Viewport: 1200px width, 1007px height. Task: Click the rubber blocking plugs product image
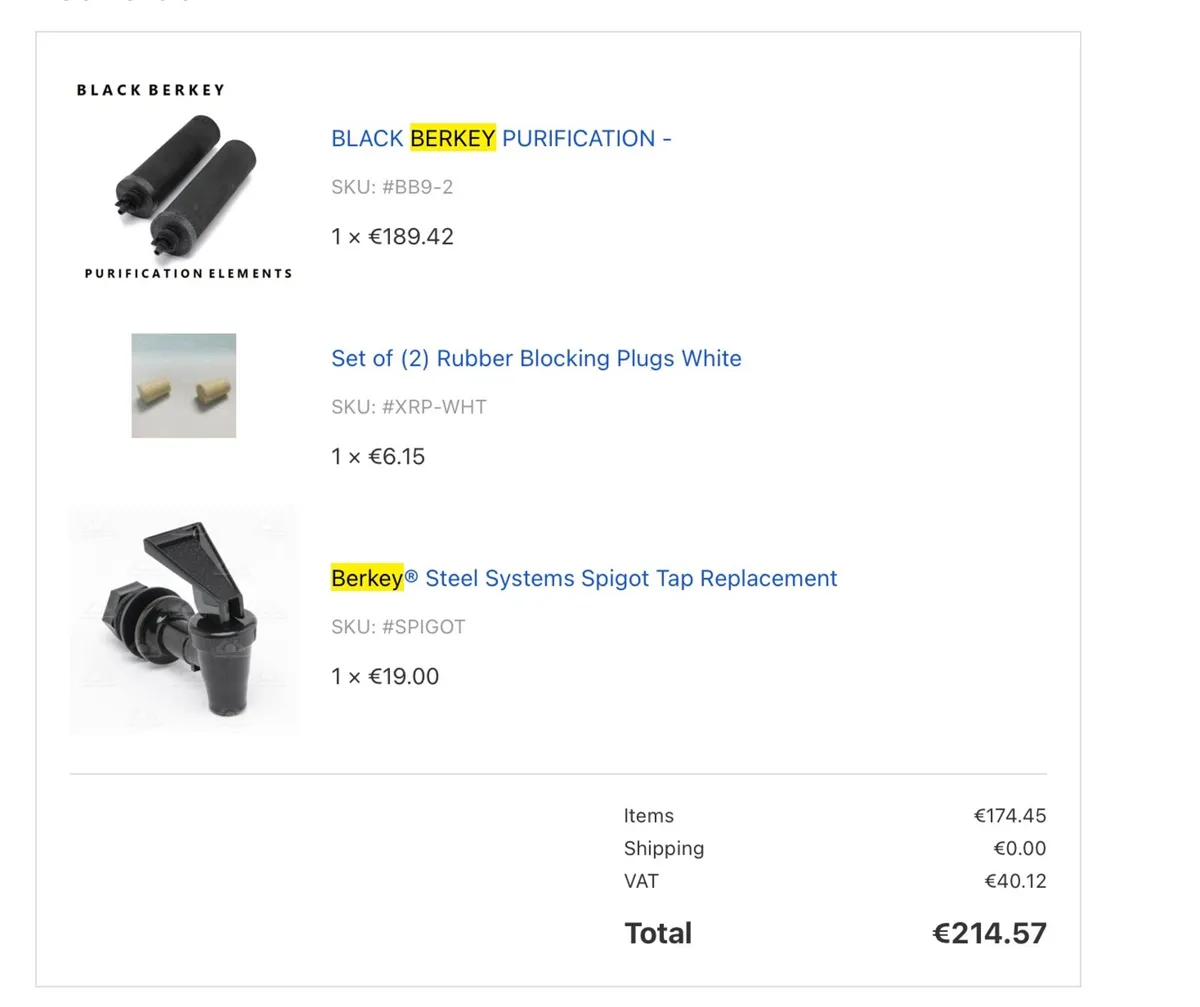(184, 386)
